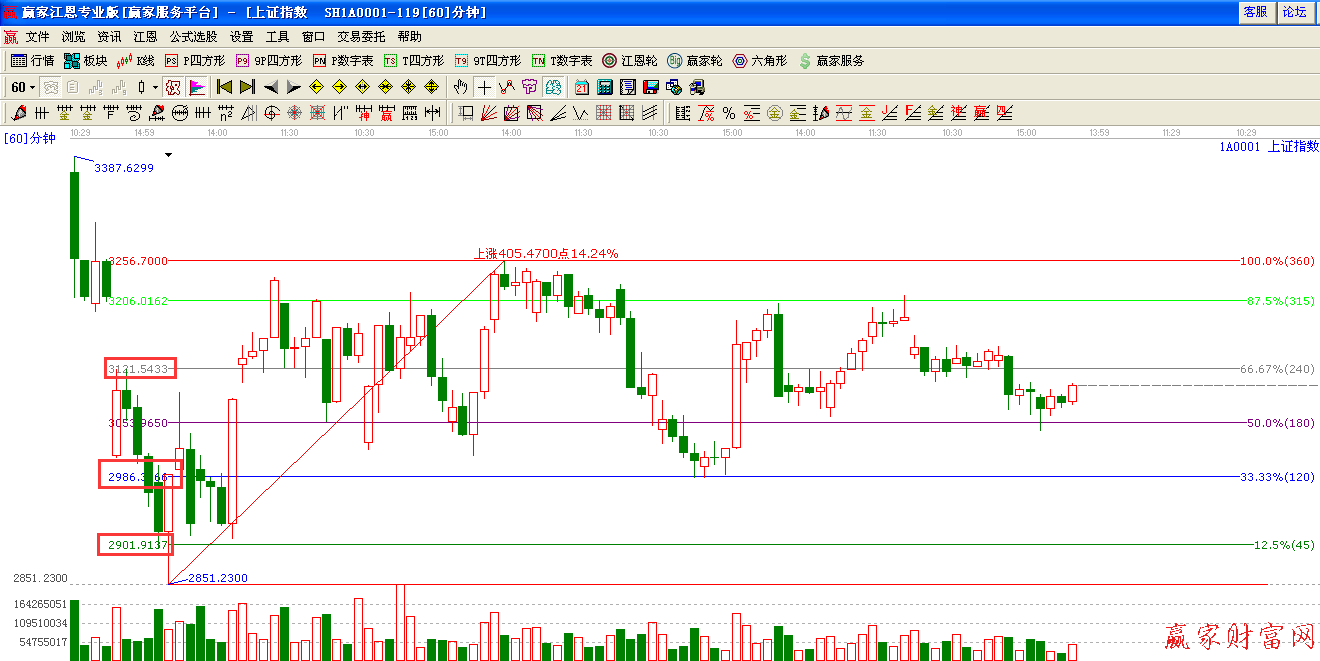This screenshot has height=661, width=1320.
Task: Expand the small black triangle above chart
Action: pos(169,155)
